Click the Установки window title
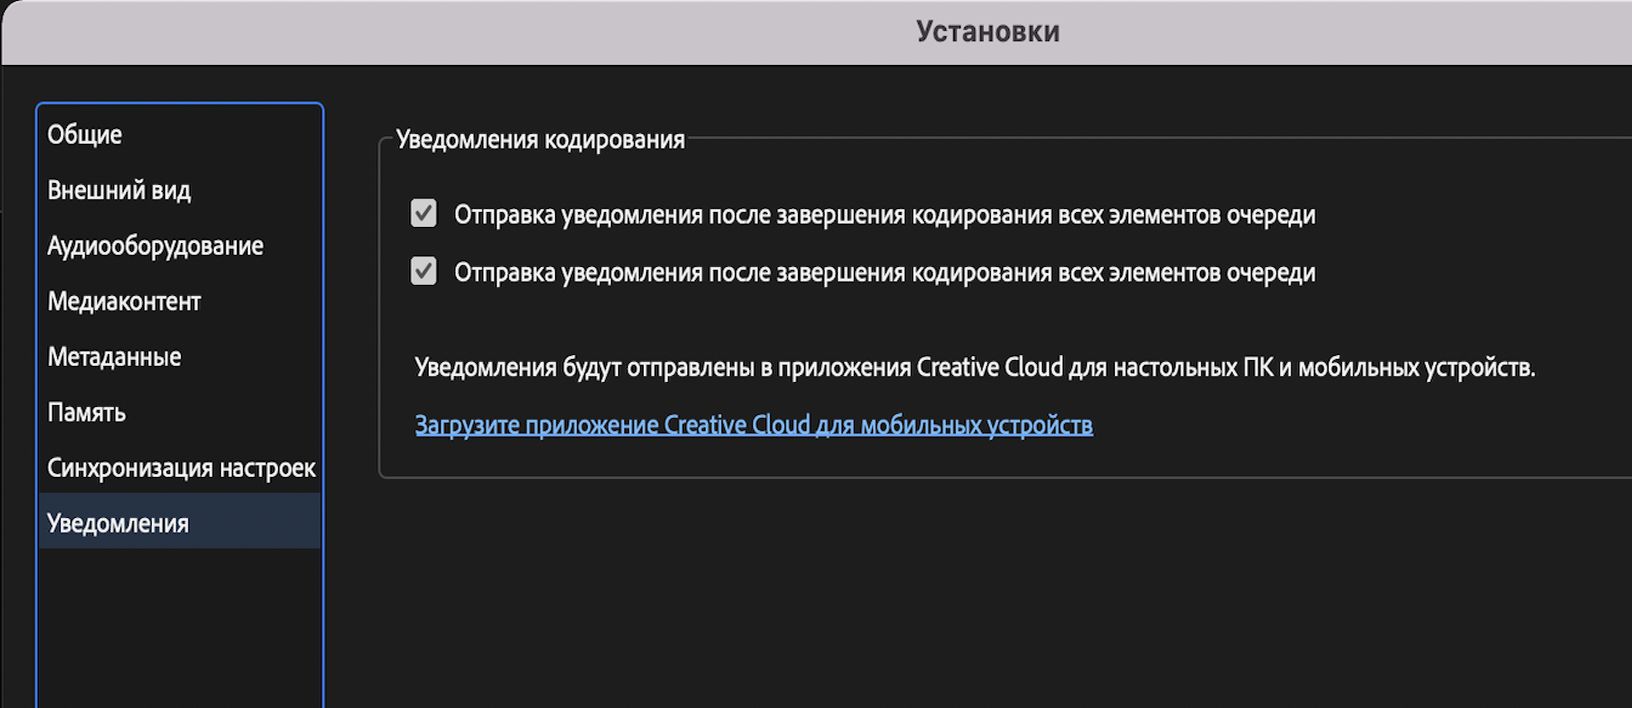1632x708 pixels. coord(987,32)
